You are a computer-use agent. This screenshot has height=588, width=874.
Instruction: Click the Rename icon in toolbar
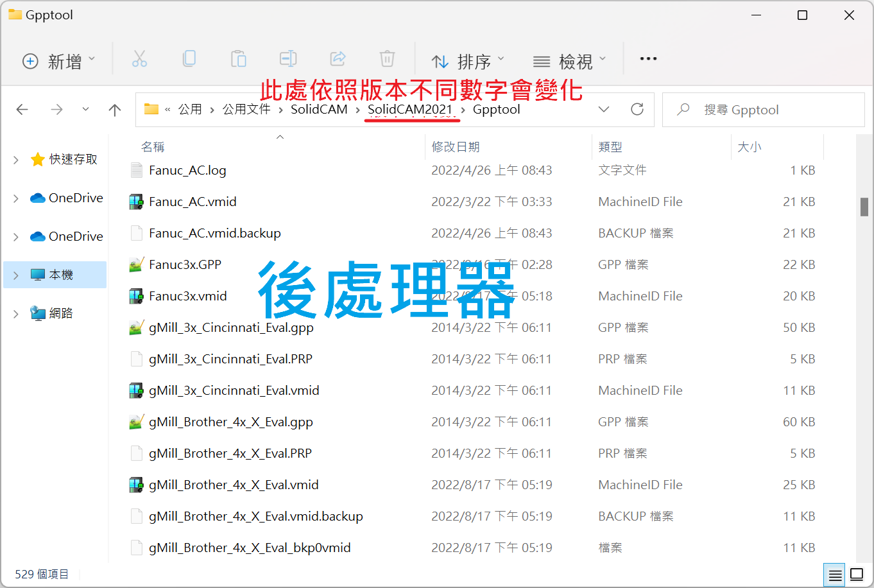pos(288,60)
